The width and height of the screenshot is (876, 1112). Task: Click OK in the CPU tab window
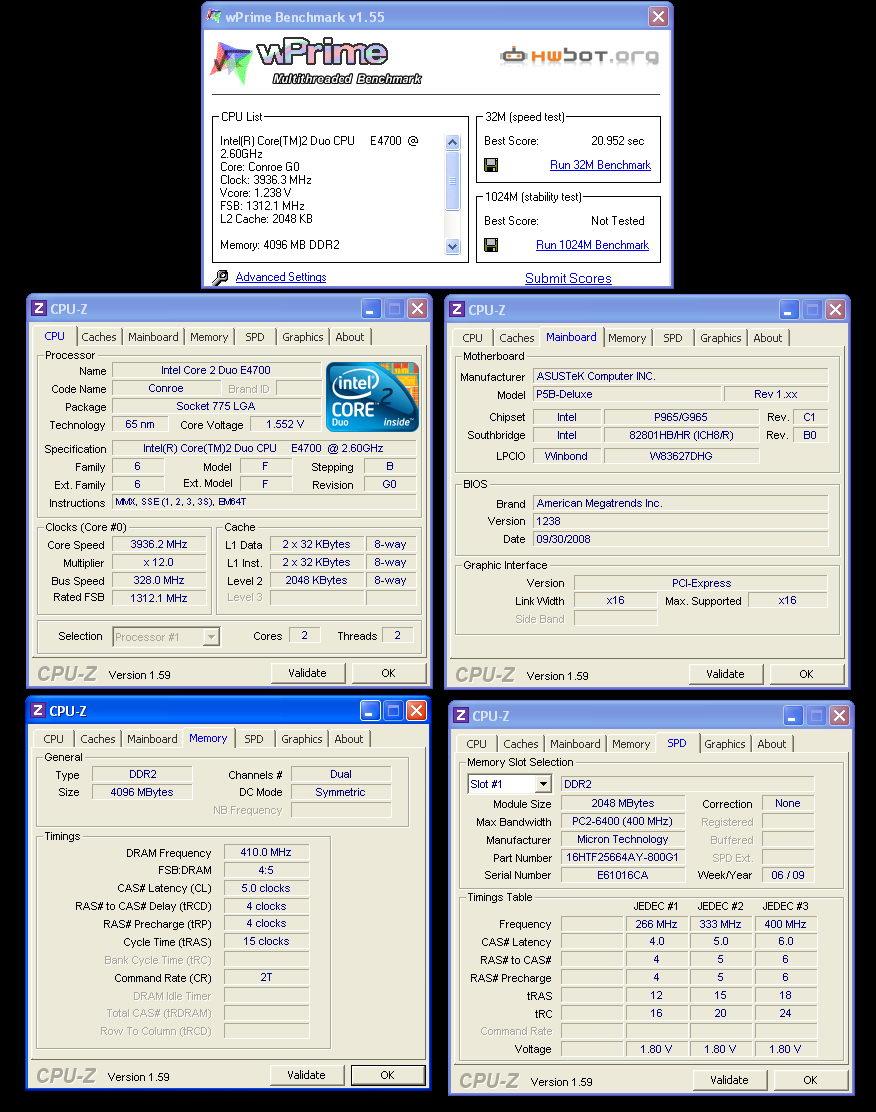[388, 673]
